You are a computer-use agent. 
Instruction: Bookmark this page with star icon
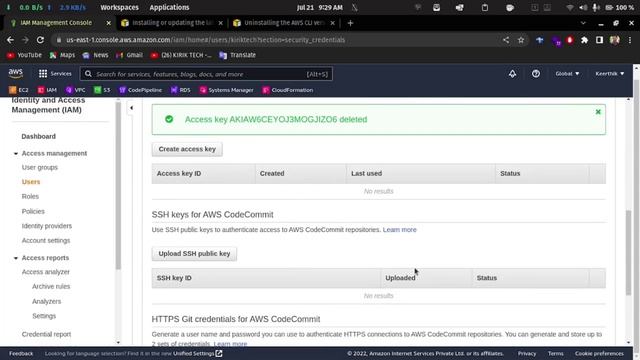click(x=521, y=40)
